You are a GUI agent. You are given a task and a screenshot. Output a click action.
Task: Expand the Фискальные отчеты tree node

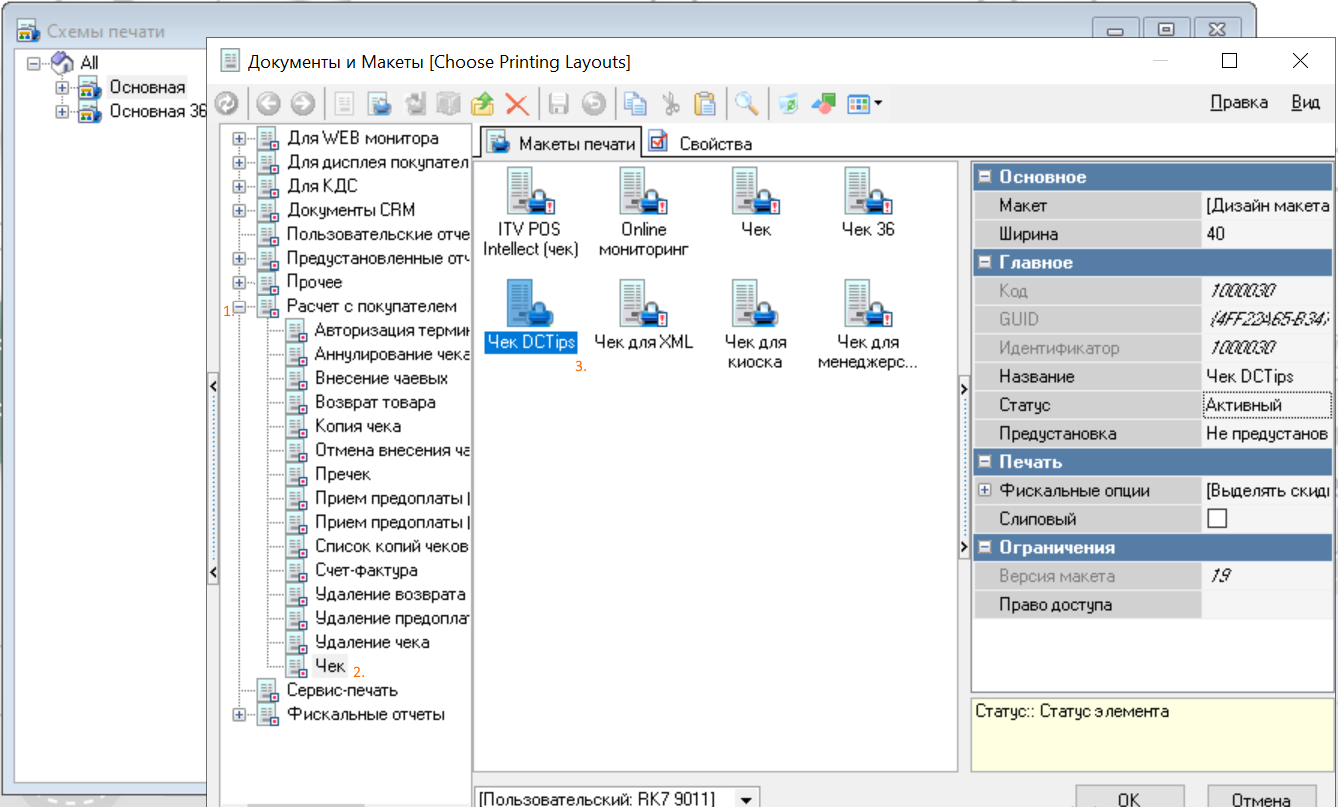pos(240,714)
